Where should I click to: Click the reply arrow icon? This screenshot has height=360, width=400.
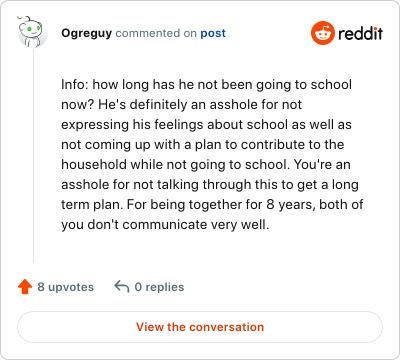pos(122,287)
